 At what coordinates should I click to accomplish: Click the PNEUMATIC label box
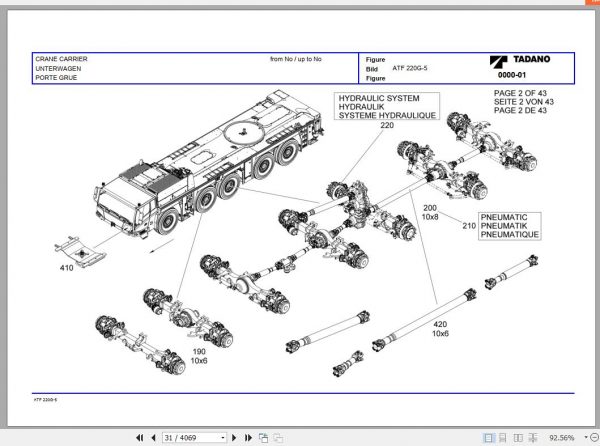[509, 226]
